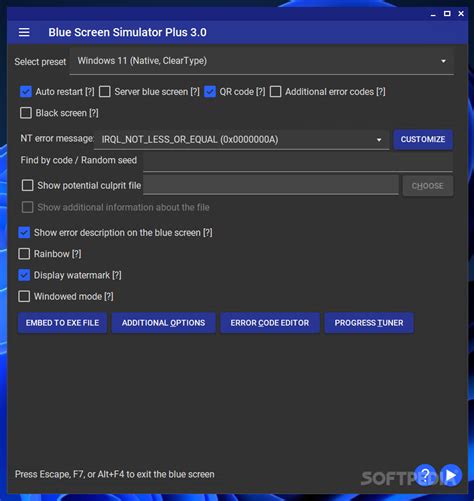Enable Additional error codes checkbox
The width and height of the screenshot is (474, 501).
(275, 92)
